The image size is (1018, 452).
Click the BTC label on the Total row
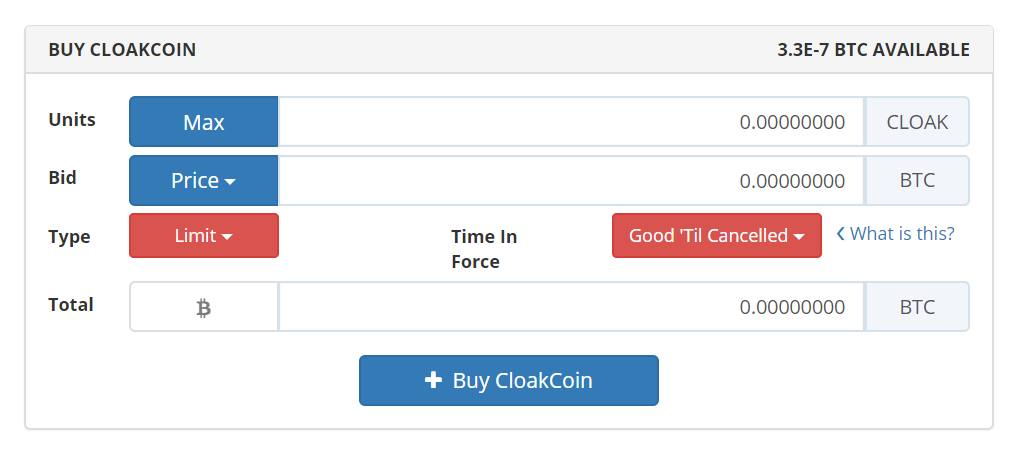[917, 307]
